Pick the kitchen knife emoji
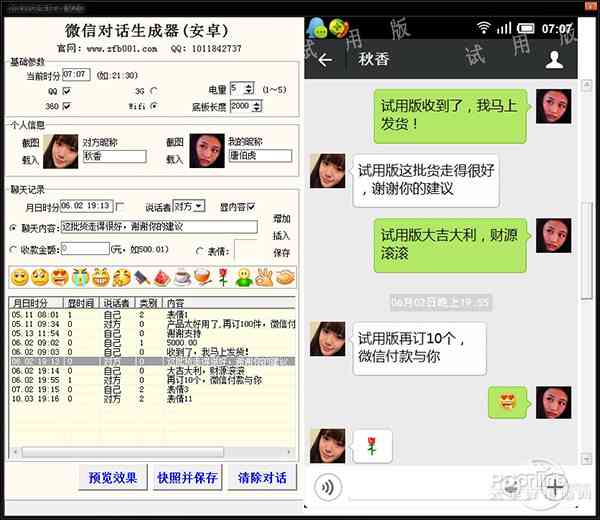600x520 pixels. coord(141,277)
